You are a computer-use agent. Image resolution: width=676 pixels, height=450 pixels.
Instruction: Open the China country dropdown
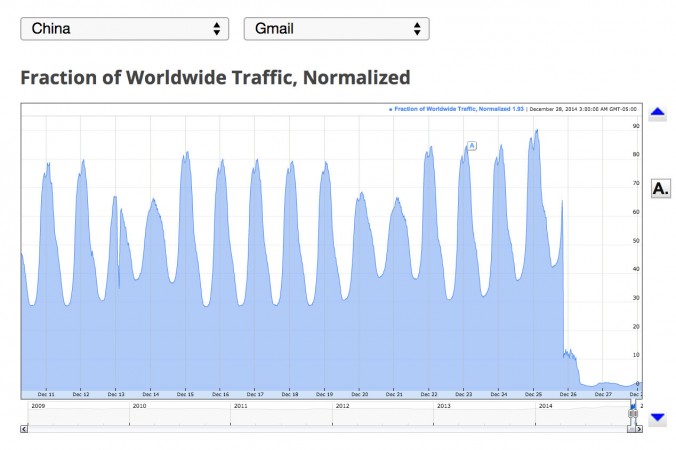(124, 29)
